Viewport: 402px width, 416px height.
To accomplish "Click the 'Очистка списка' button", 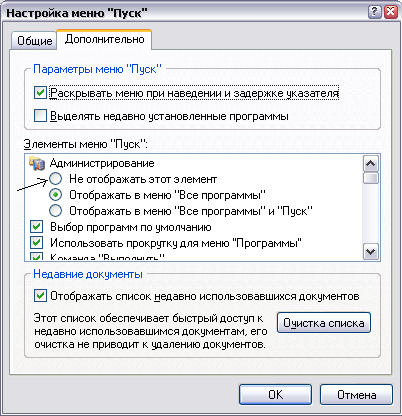I will (324, 323).
